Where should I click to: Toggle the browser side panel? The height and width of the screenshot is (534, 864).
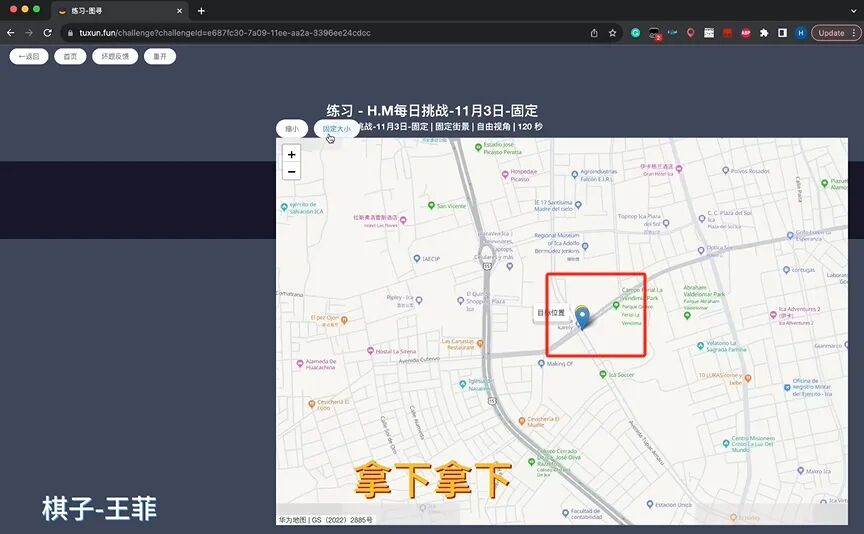[x=782, y=33]
